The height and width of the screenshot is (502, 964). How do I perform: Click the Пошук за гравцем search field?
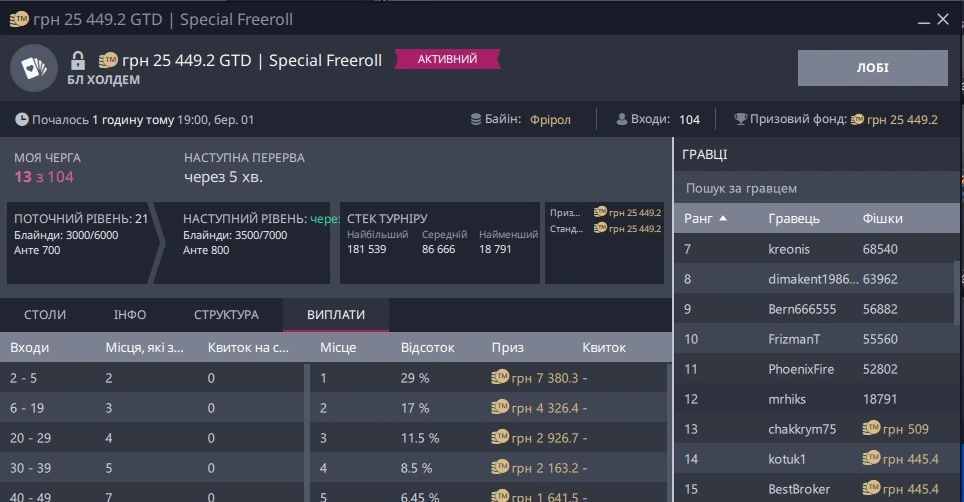tap(815, 188)
